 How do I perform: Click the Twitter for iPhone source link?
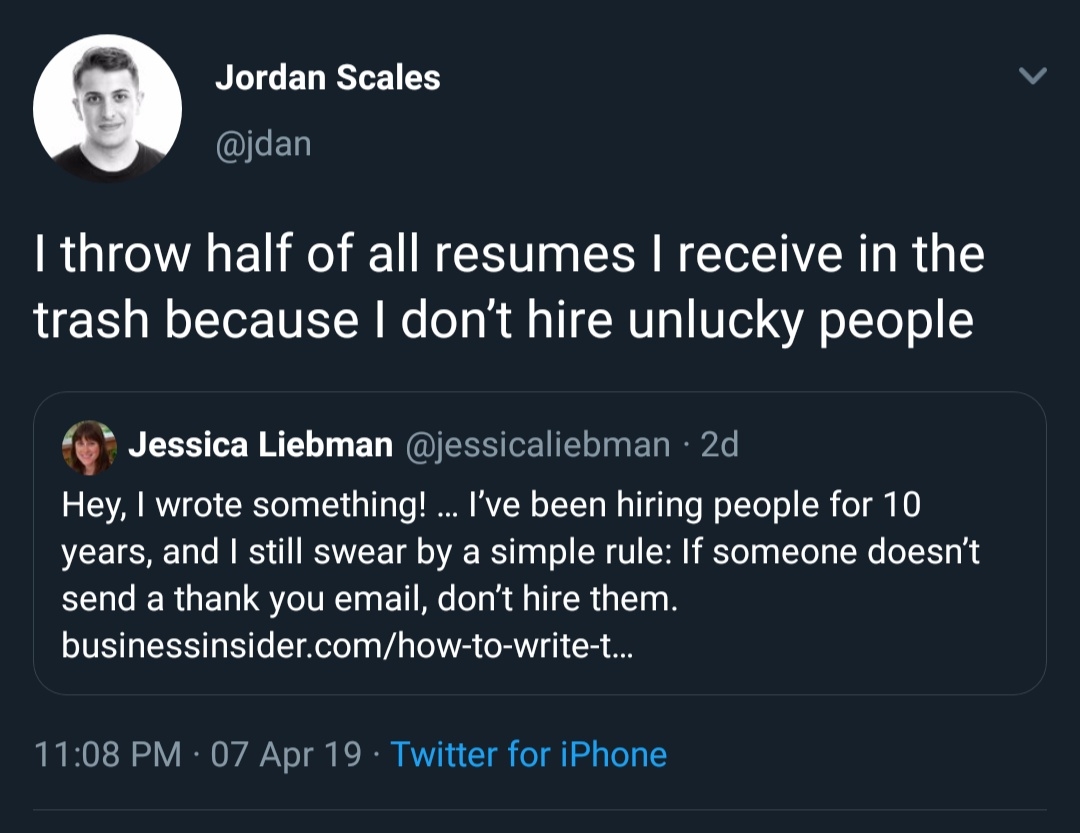pos(528,754)
